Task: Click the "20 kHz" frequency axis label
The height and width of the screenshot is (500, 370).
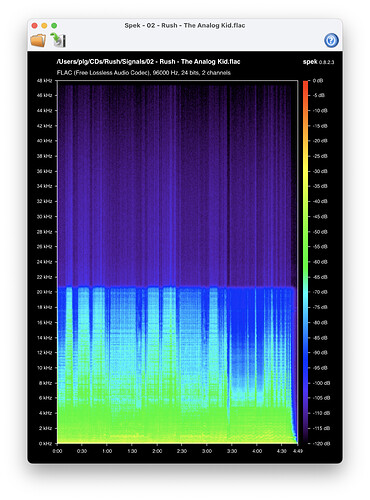Action: click(x=45, y=292)
